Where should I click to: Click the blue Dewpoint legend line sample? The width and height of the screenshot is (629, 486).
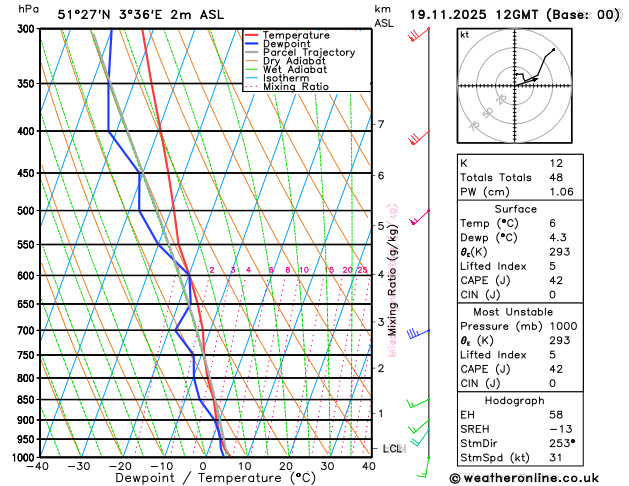pos(252,44)
